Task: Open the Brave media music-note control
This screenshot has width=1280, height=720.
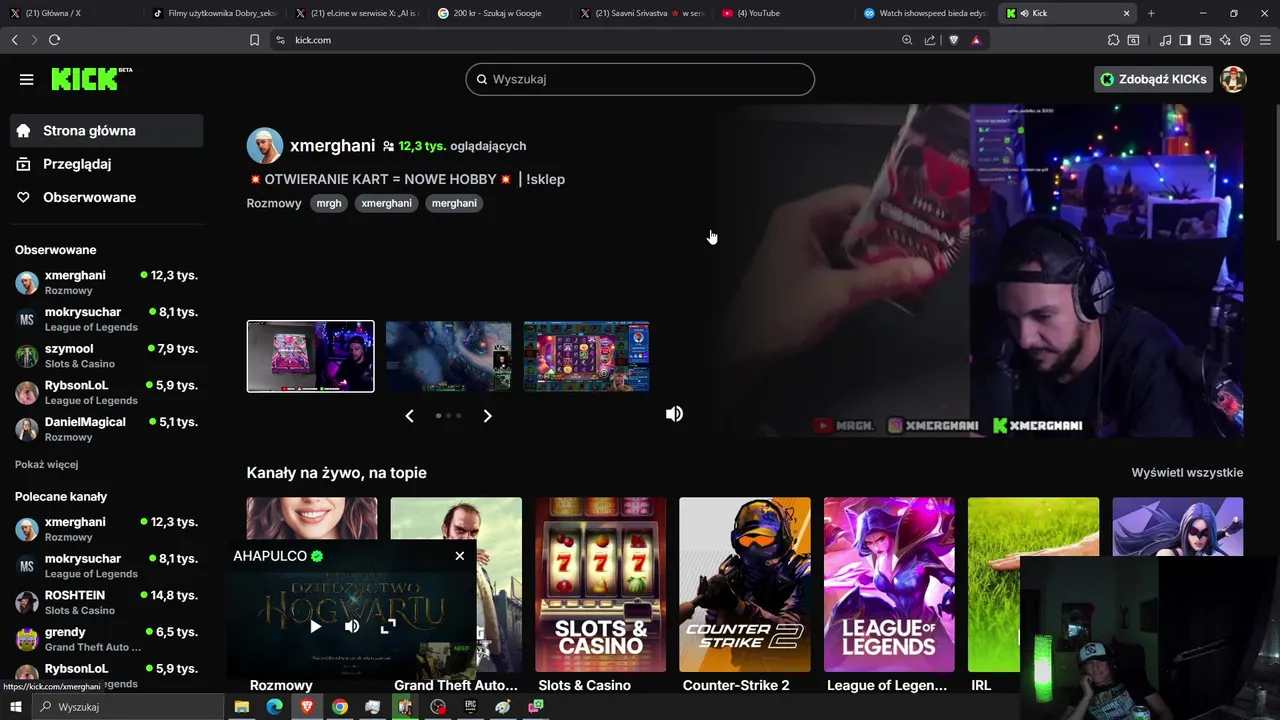Action: coord(1165,40)
